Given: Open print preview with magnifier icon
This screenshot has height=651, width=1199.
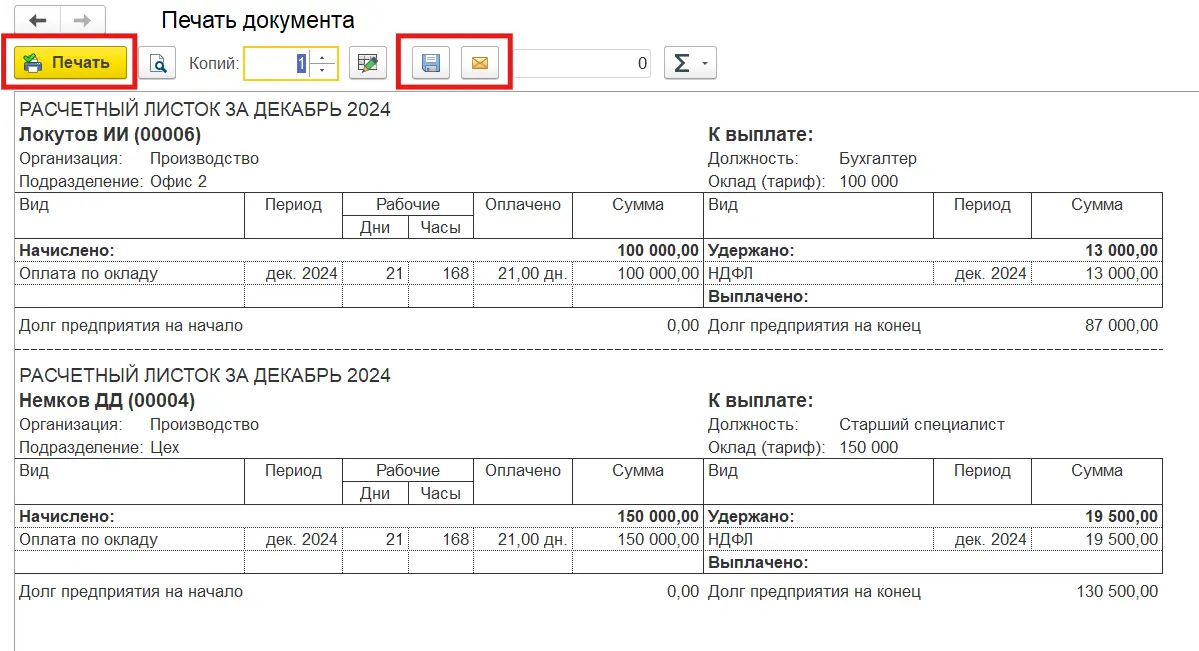Looking at the screenshot, I should point(157,64).
